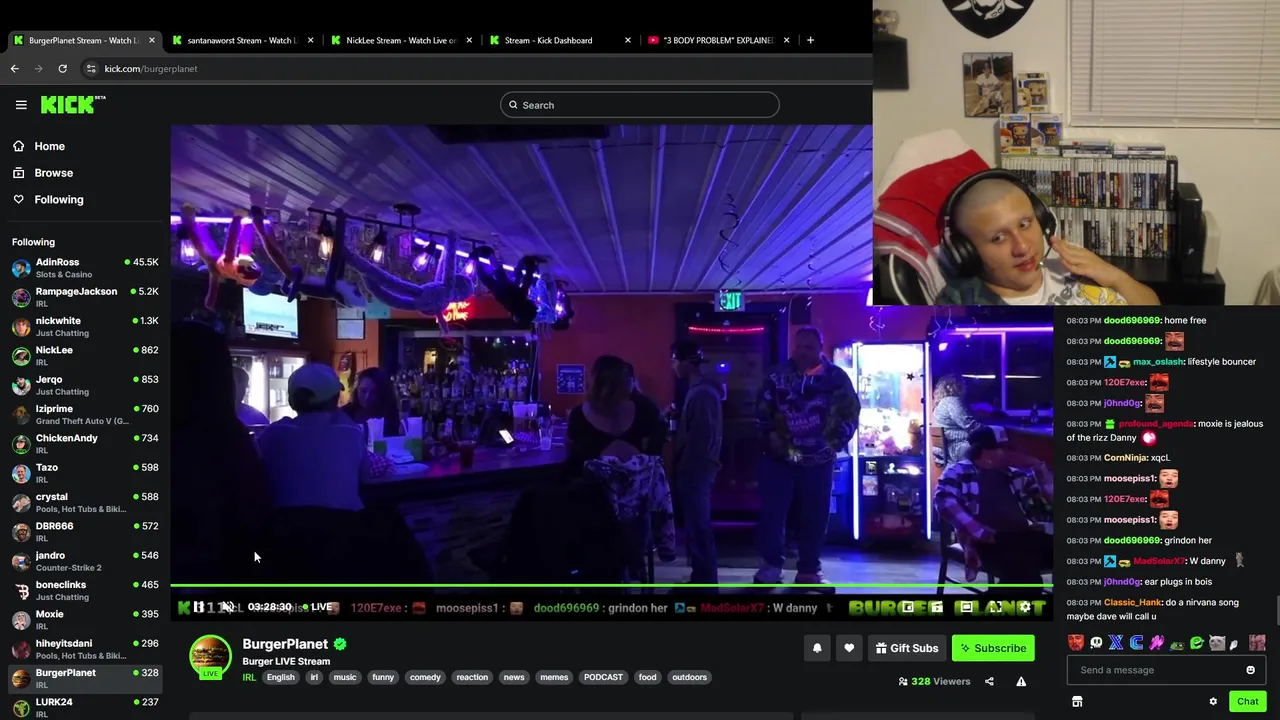
Task: Toggle picture-in-picture mini player
Action: click(x=908, y=607)
